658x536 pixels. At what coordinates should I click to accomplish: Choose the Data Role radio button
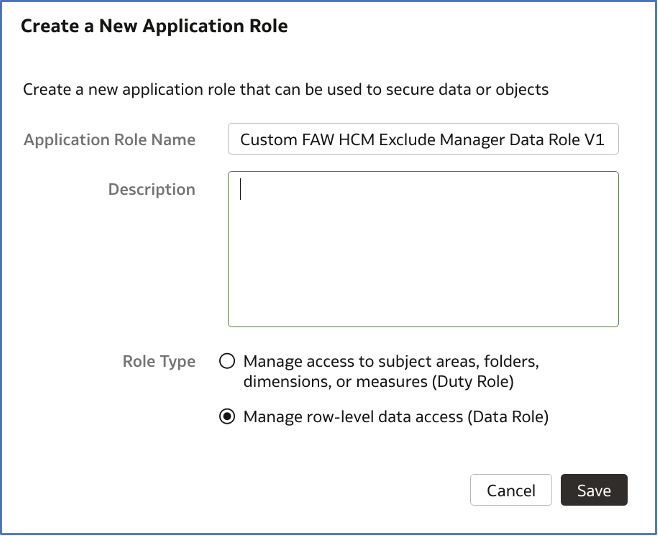(227, 417)
